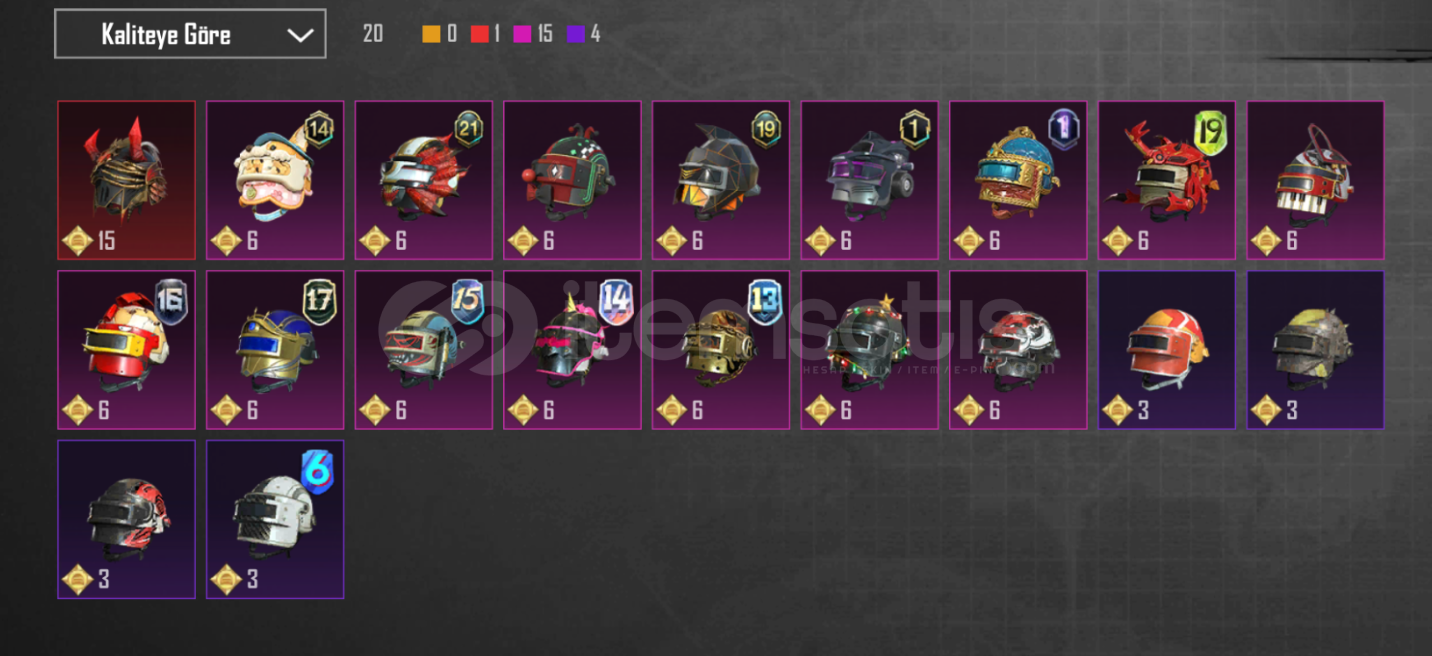Click the orange quality count swatch

click(x=431, y=34)
